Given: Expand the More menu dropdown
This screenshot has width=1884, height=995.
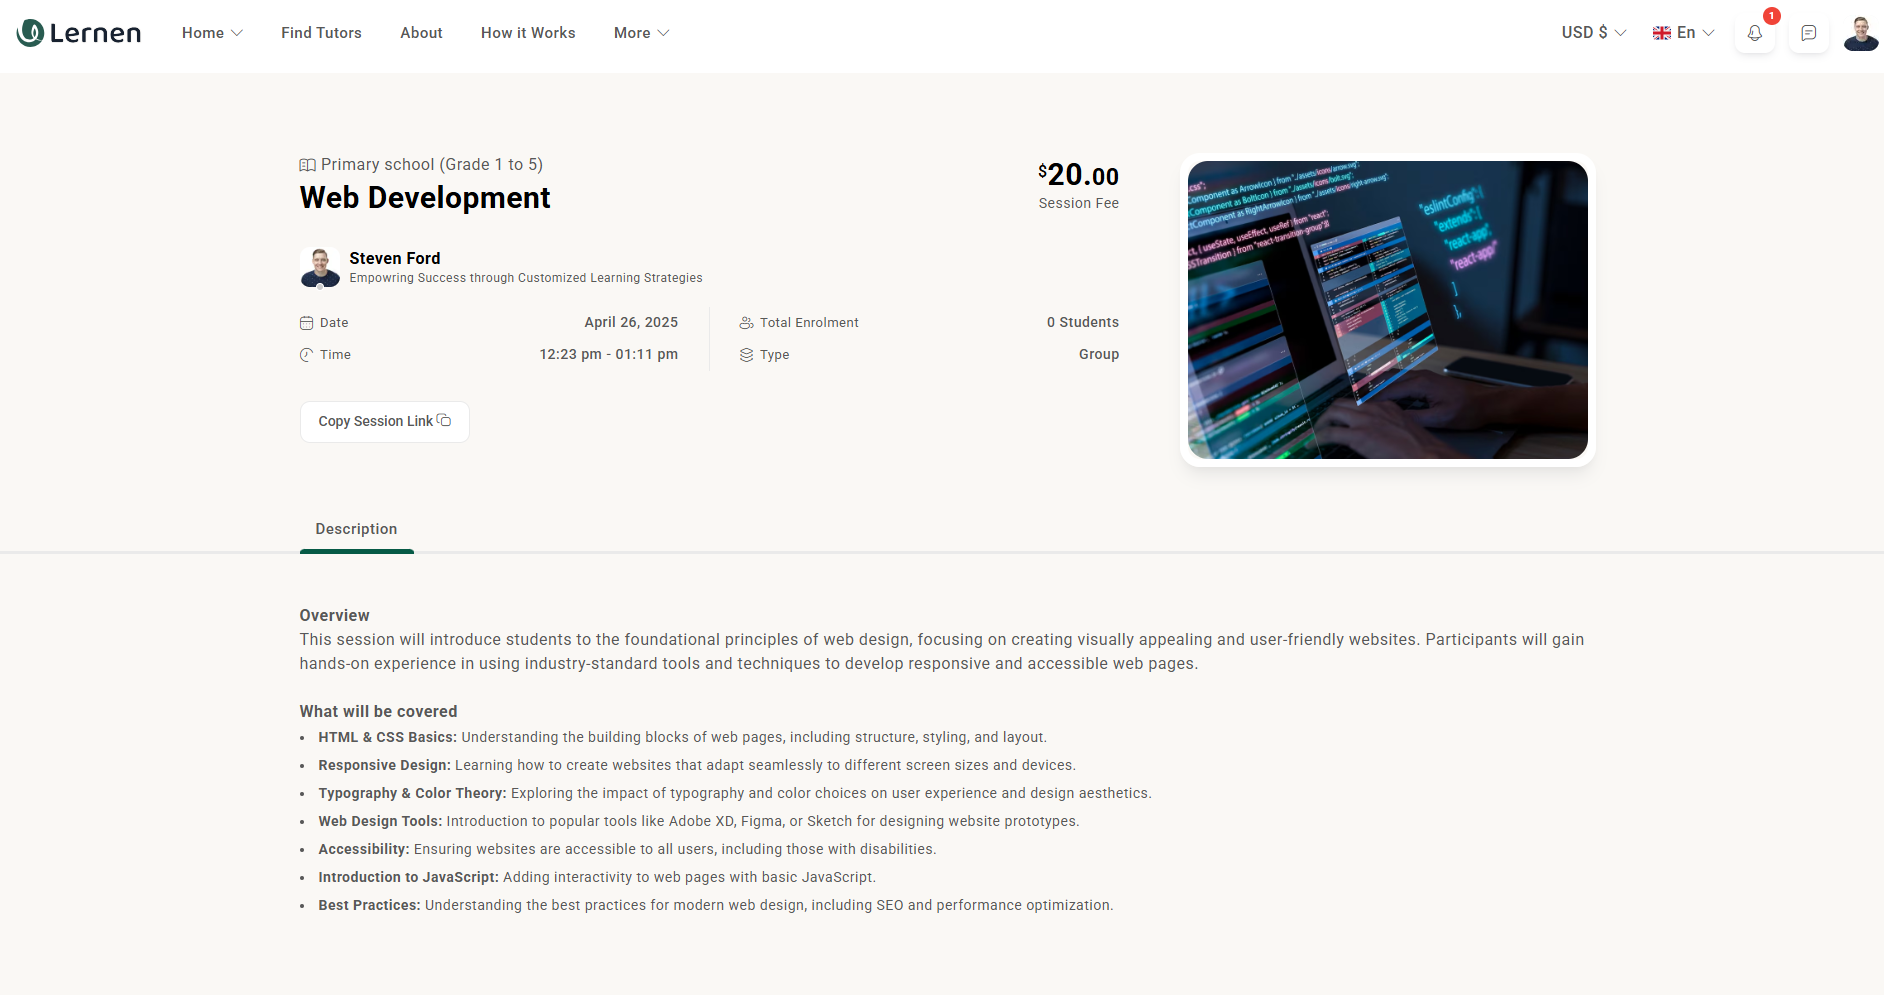Looking at the screenshot, I should 641,33.
